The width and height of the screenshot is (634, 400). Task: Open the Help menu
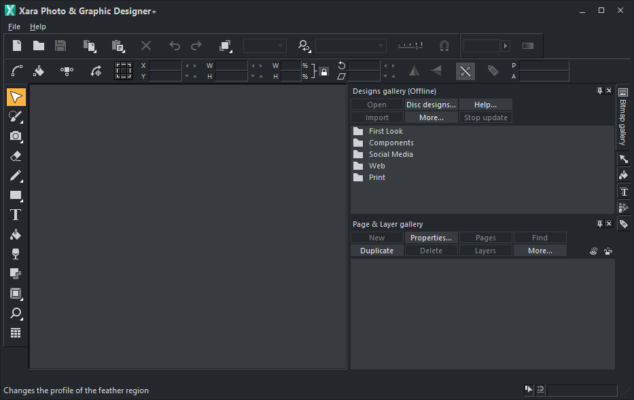[38, 27]
